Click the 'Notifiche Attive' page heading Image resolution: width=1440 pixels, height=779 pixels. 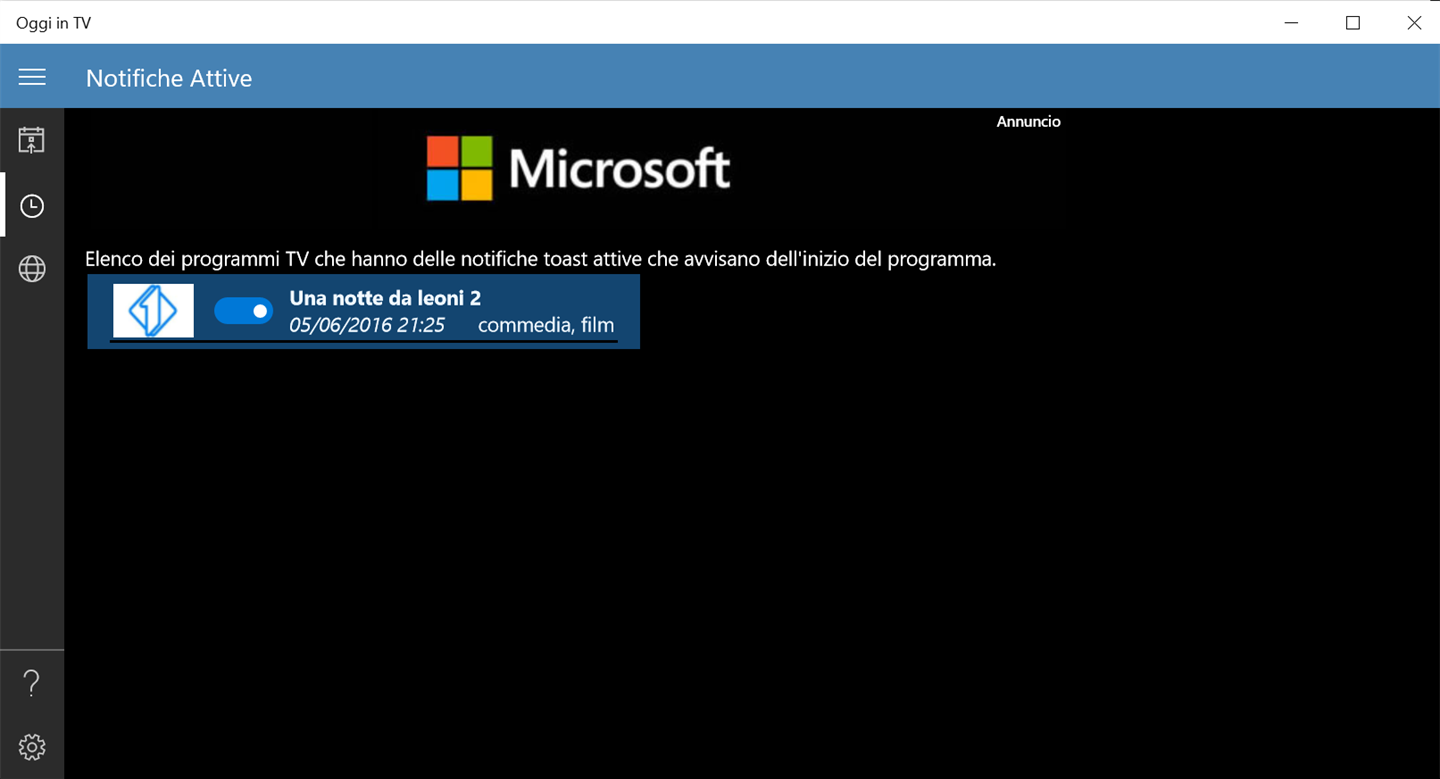tap(169, 78)
